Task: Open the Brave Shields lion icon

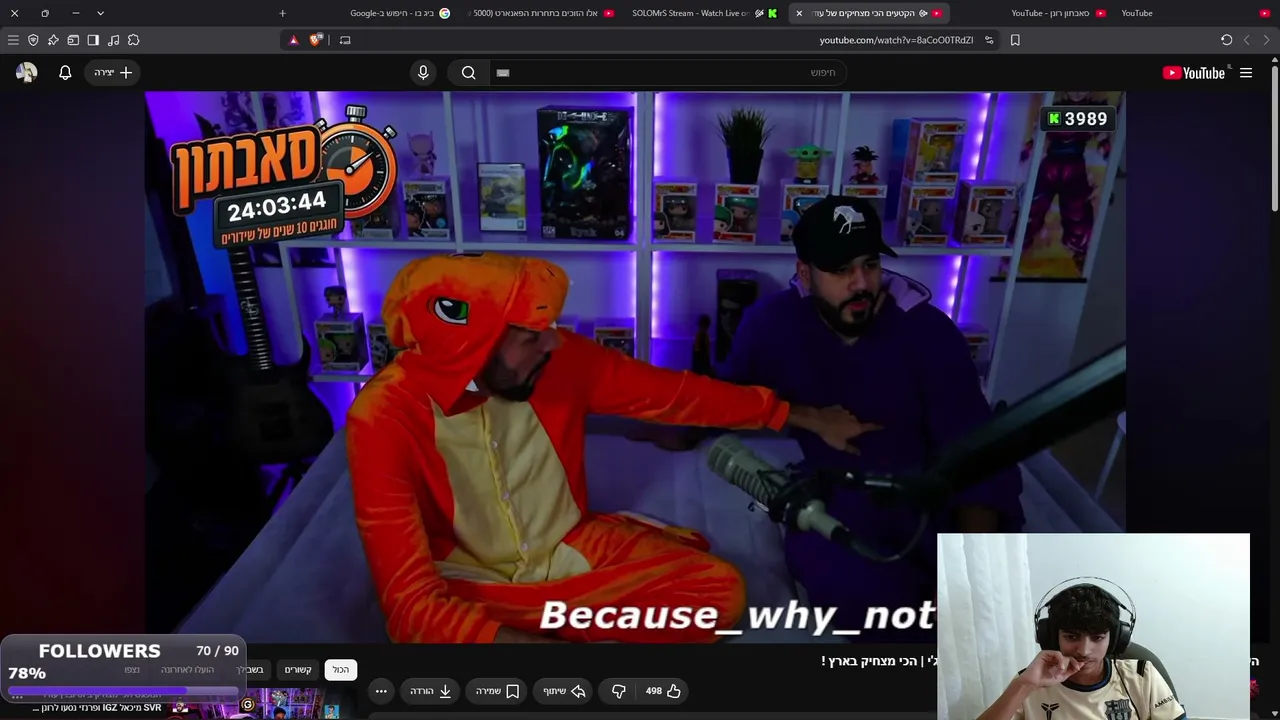Action: (x=316, y=40)
